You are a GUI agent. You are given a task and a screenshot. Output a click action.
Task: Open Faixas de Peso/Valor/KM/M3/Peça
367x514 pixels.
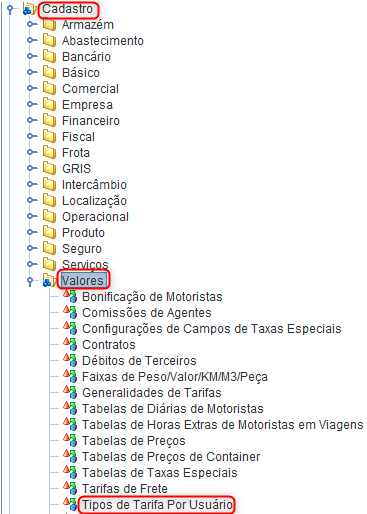coord(175,377)
